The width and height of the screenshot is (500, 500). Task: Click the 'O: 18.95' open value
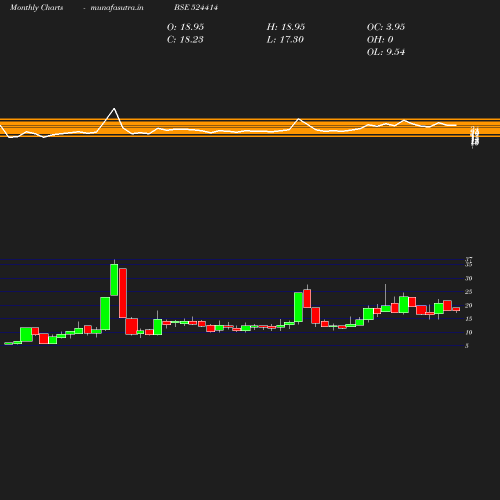click(x=185, y=27)
